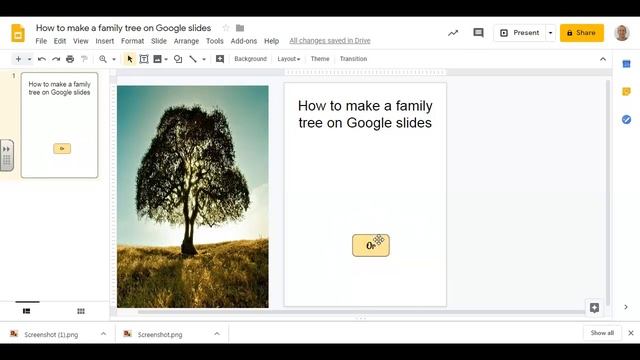Click Show all downloads button

pyautogui.click(x=602, y=333)
